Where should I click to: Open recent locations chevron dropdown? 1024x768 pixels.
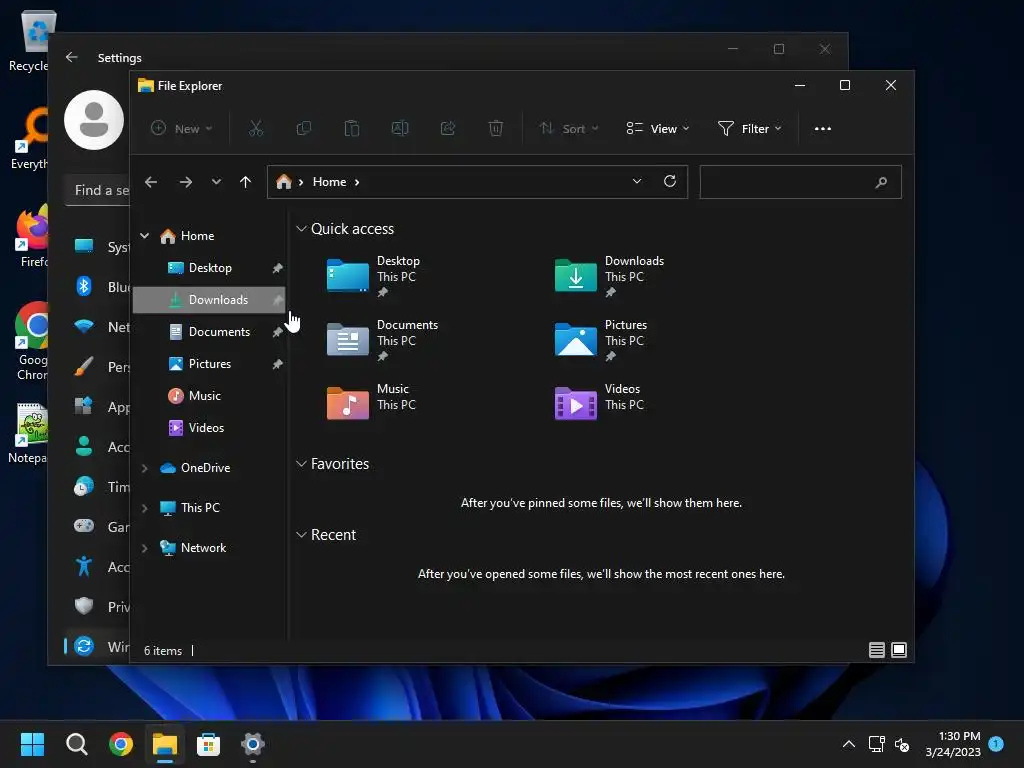[x=216, y=182]
